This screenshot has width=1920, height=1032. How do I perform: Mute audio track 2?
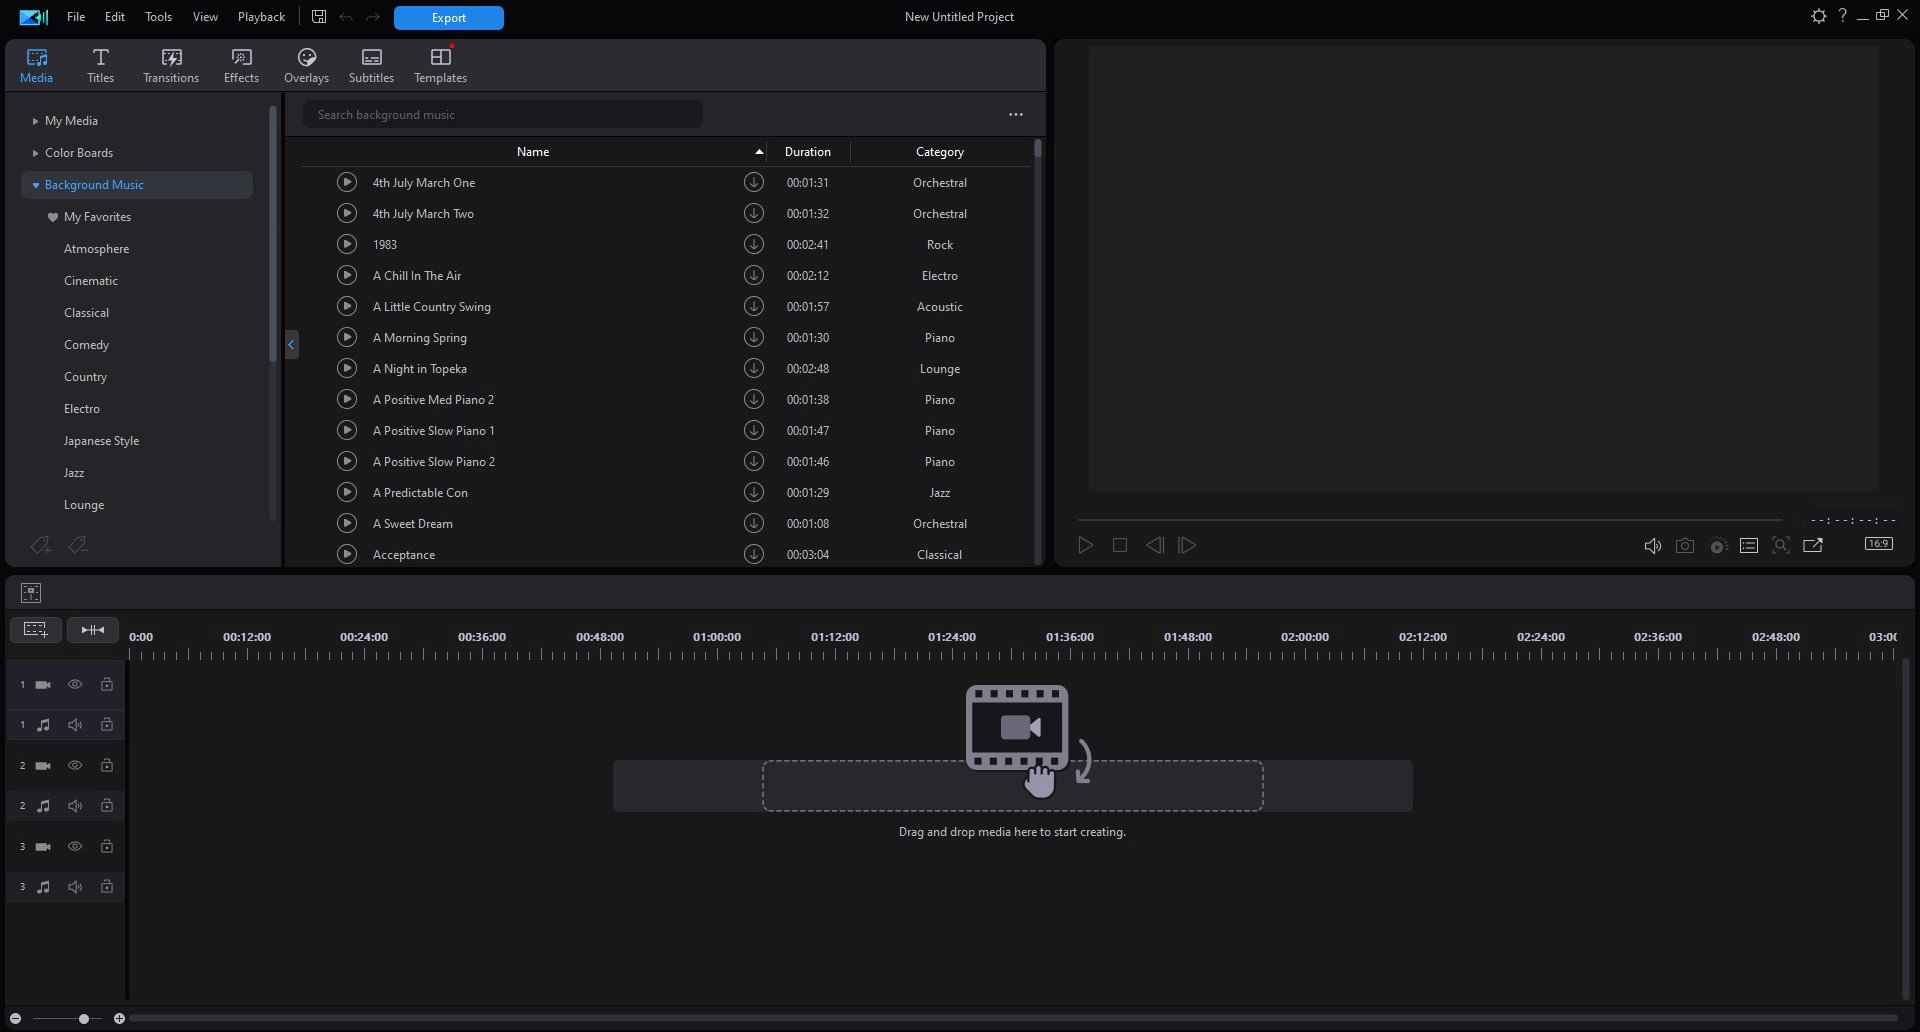click(75, 806)
